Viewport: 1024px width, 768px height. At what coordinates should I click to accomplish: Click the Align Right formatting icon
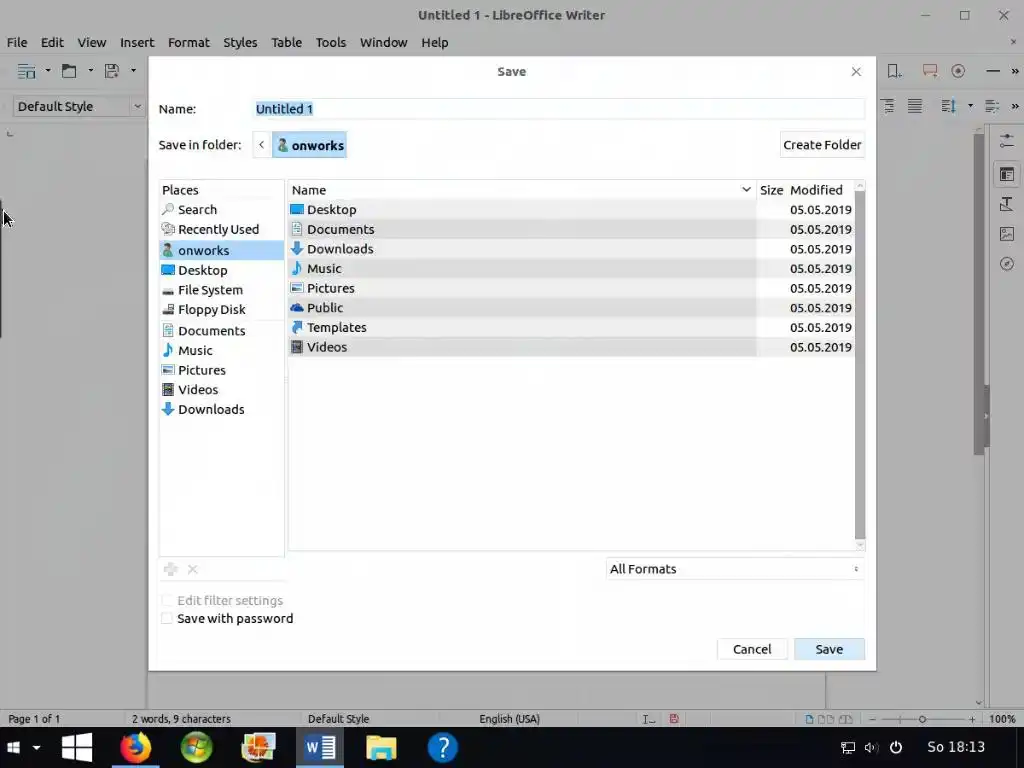pos(888,106)
